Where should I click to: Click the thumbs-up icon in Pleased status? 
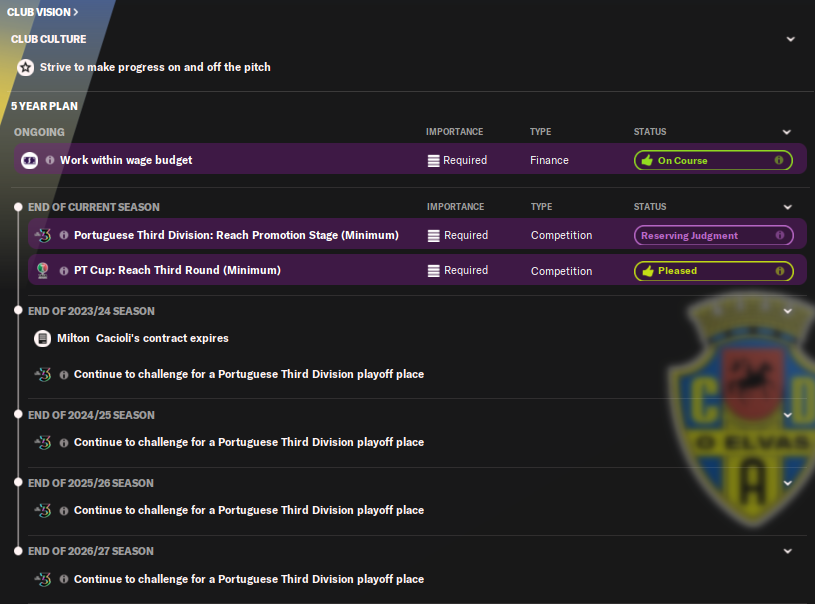point(648,271)
